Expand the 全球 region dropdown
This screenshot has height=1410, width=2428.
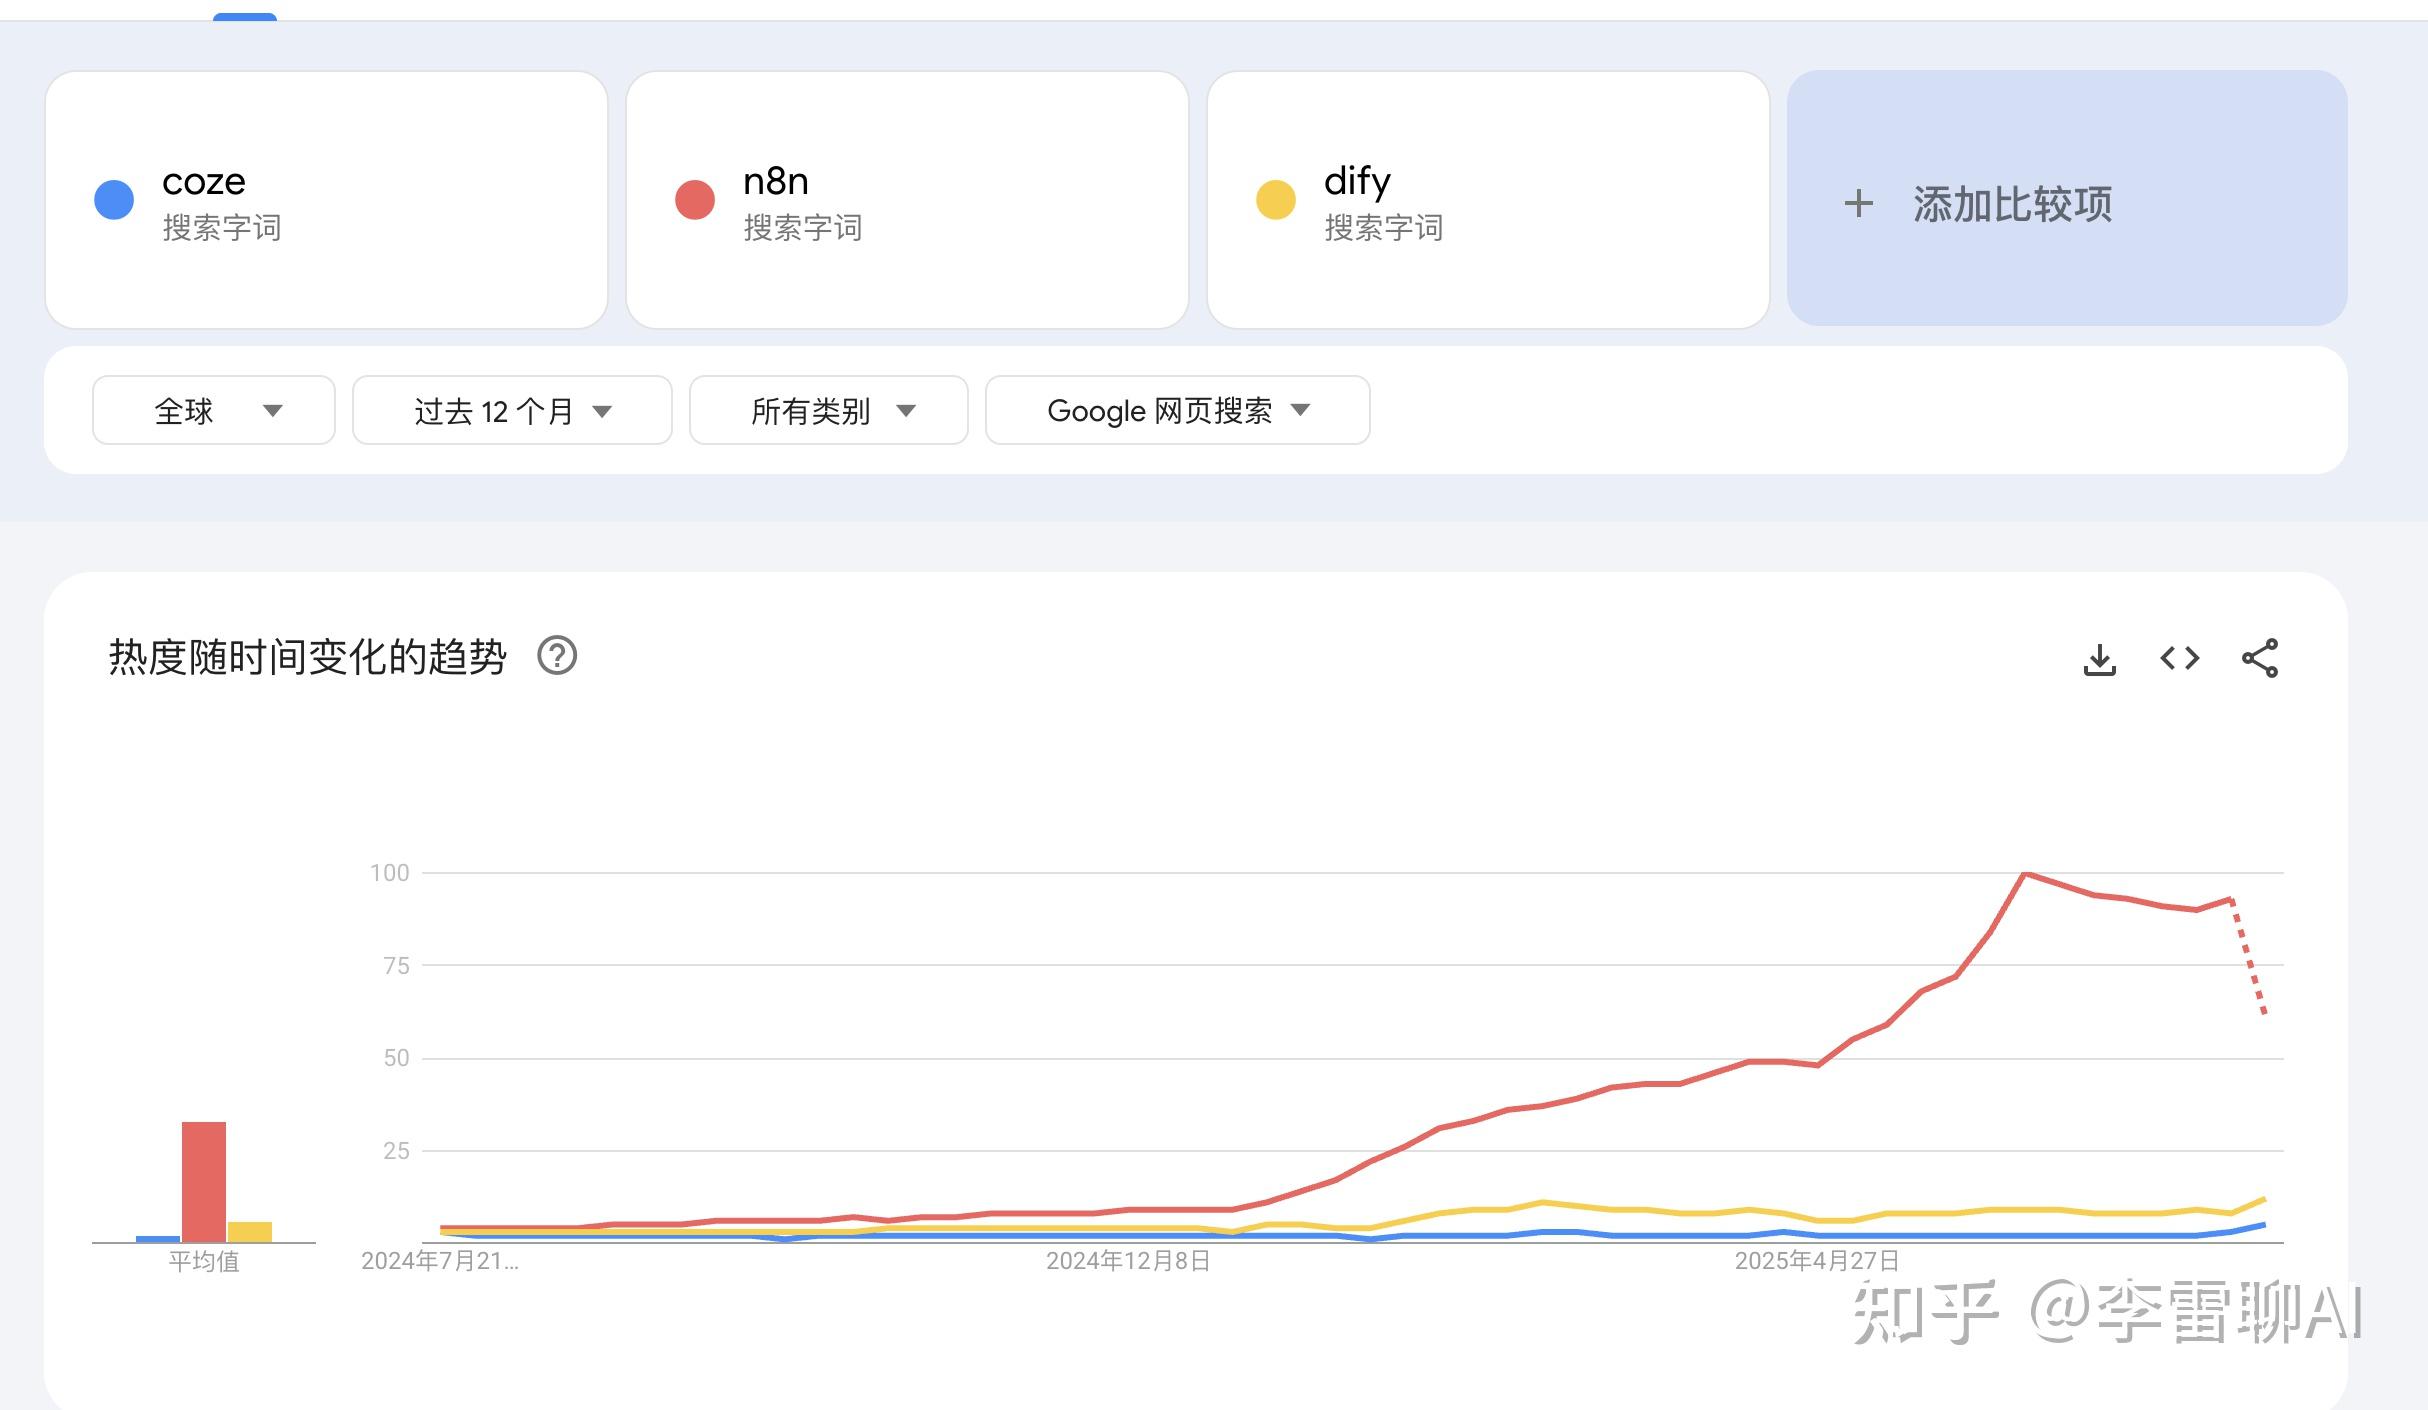tap(213, 410)
